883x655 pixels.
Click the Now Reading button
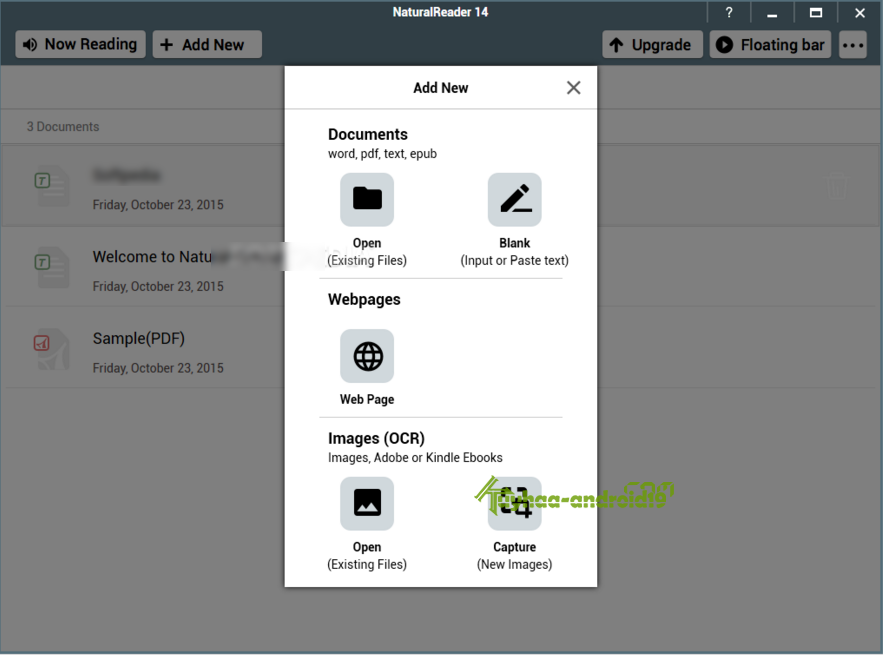pyautogui.click(x=81, y=44)
